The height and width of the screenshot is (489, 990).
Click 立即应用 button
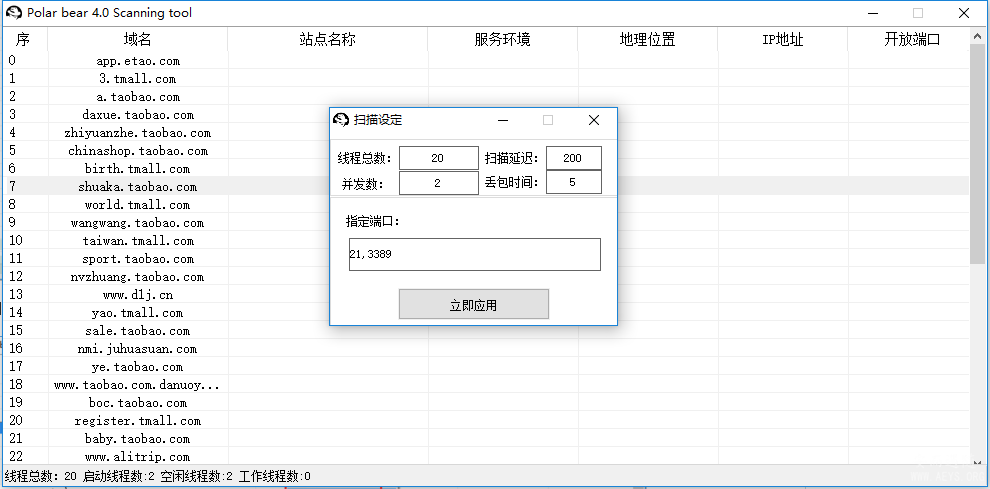(x=474, y=305)
